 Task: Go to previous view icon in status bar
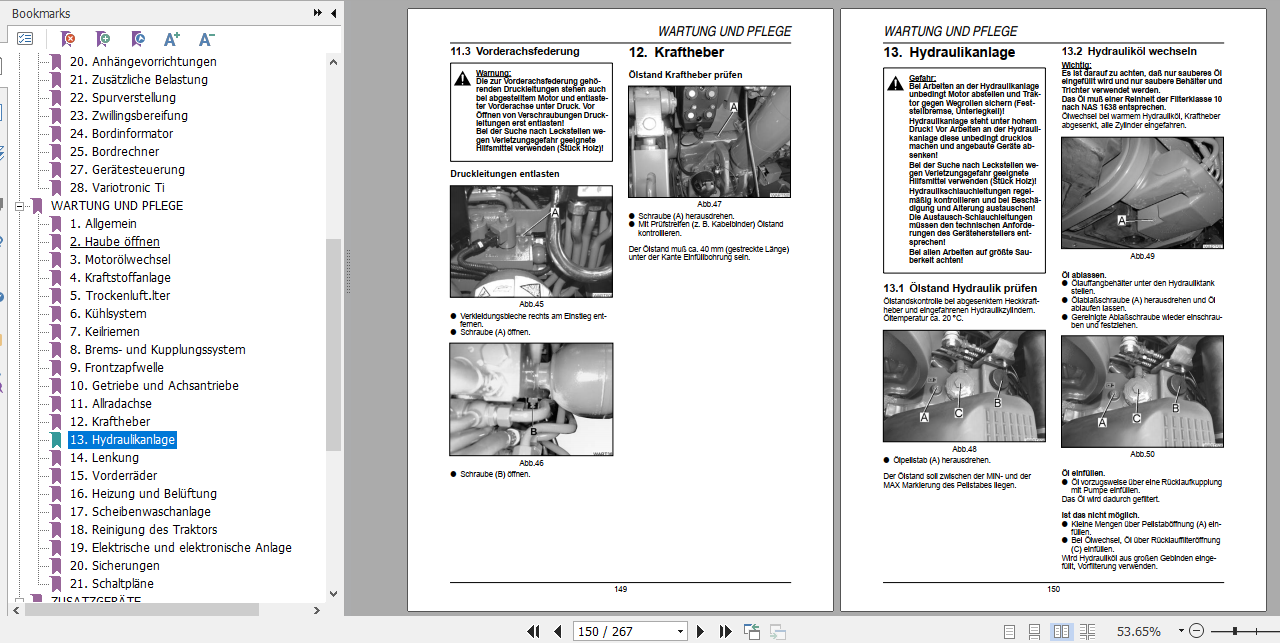click(752, 631)
